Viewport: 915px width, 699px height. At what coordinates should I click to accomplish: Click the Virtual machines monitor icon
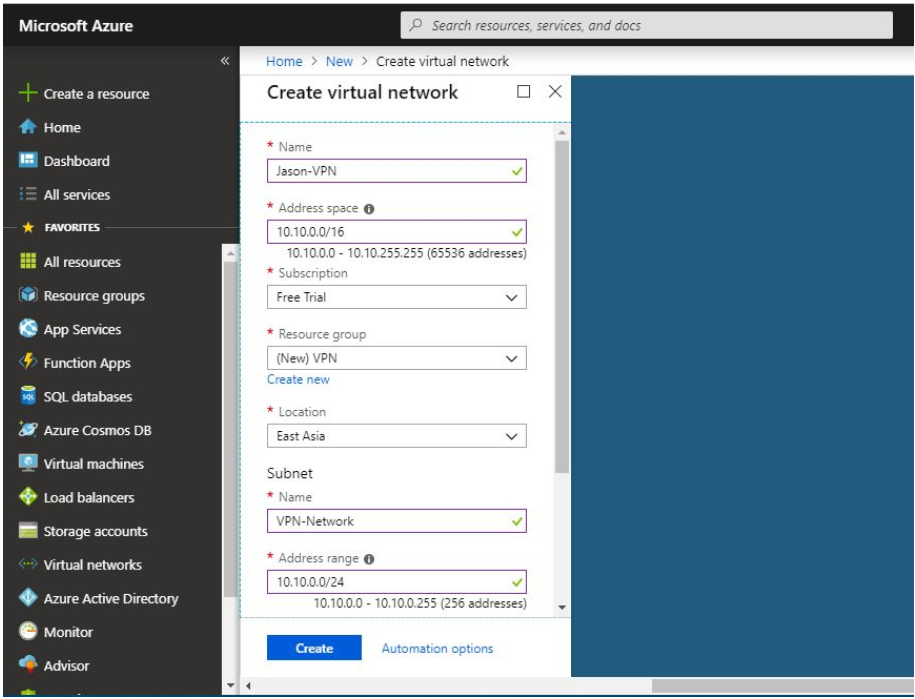click(x=27, y=463)
